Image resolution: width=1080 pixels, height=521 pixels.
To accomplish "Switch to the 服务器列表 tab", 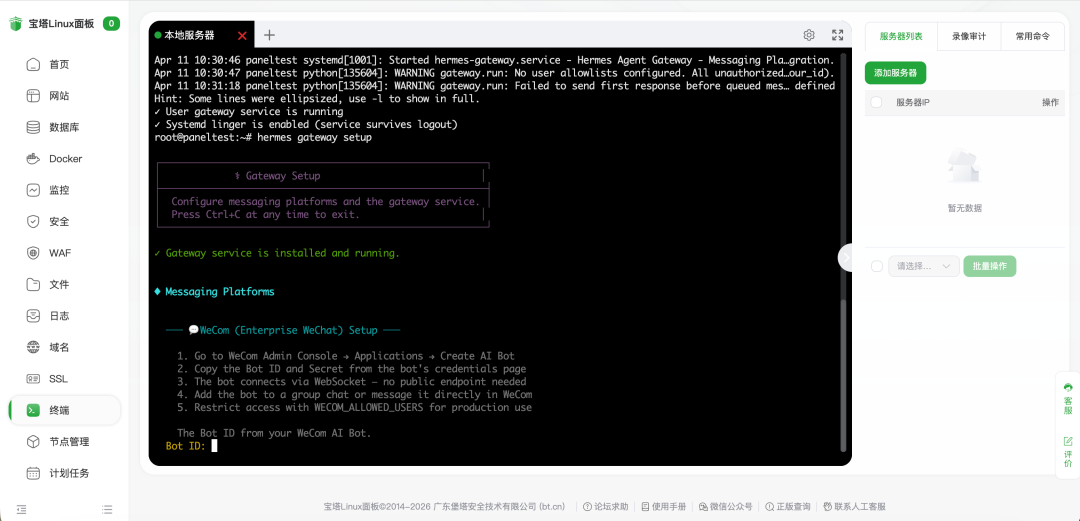I will click(x=901, y=37).
